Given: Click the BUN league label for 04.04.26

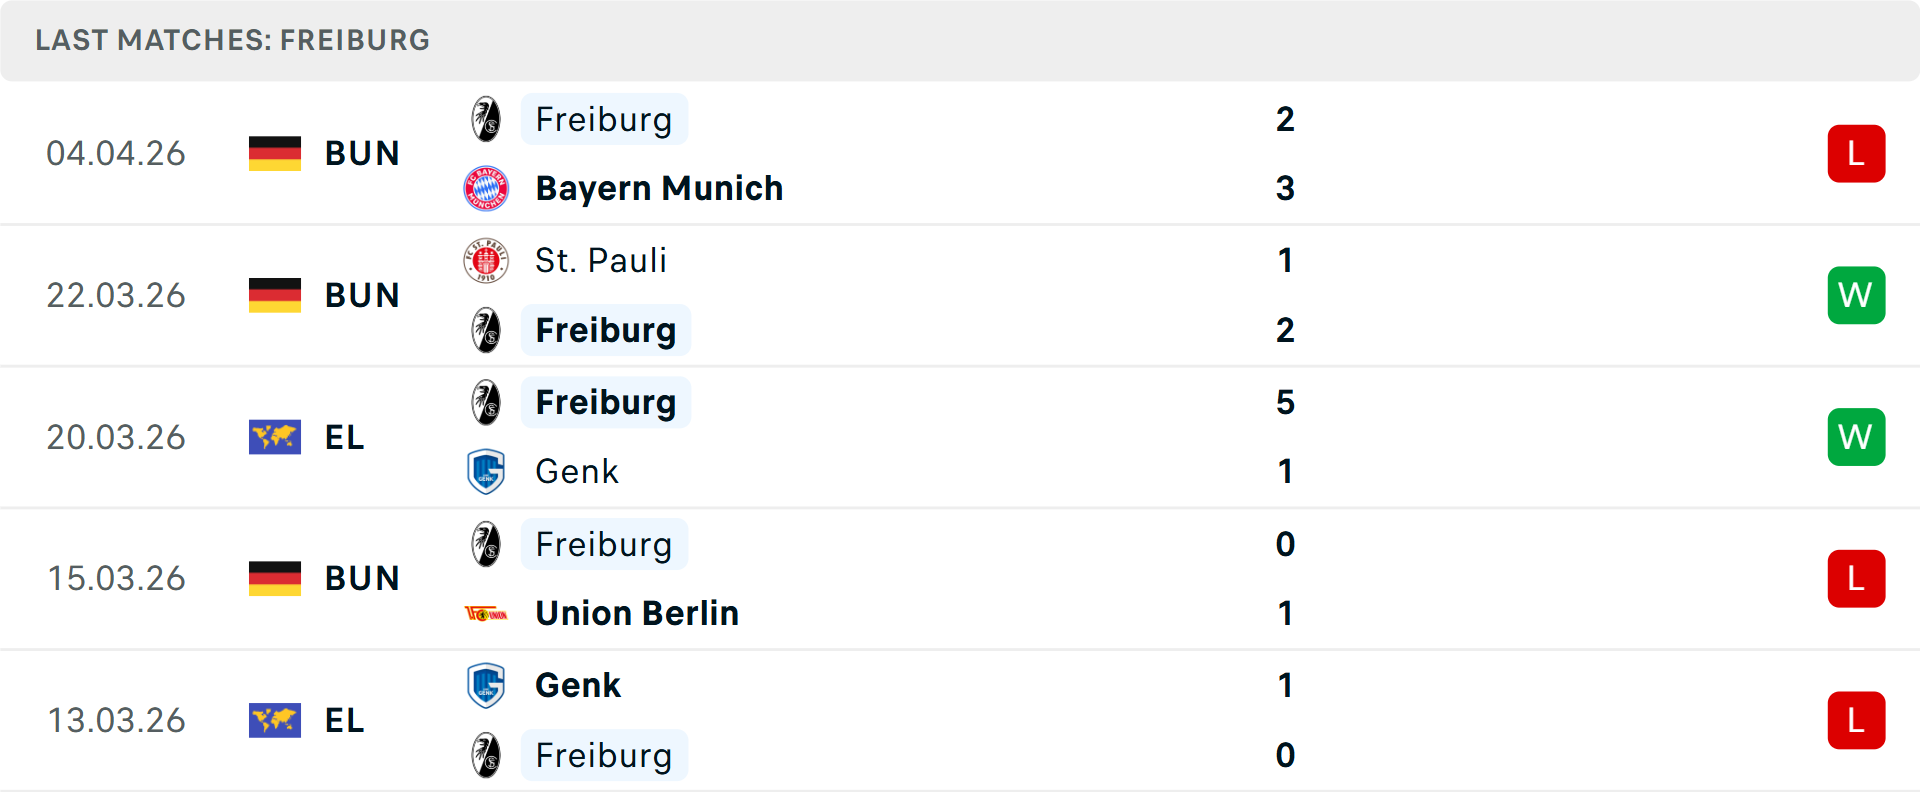Looking at the screenshot, I should click(362, 154).
